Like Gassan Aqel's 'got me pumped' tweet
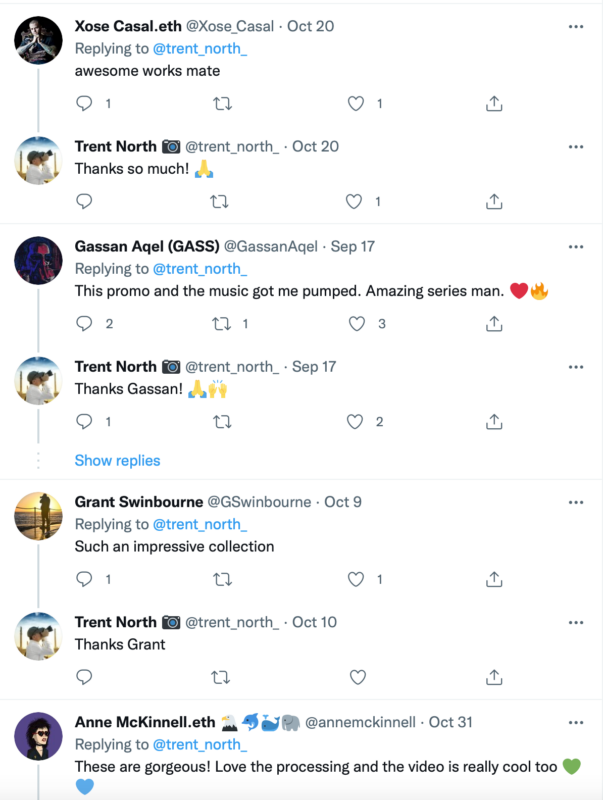This screenshot has height=800, width=603. click(354, 323)
